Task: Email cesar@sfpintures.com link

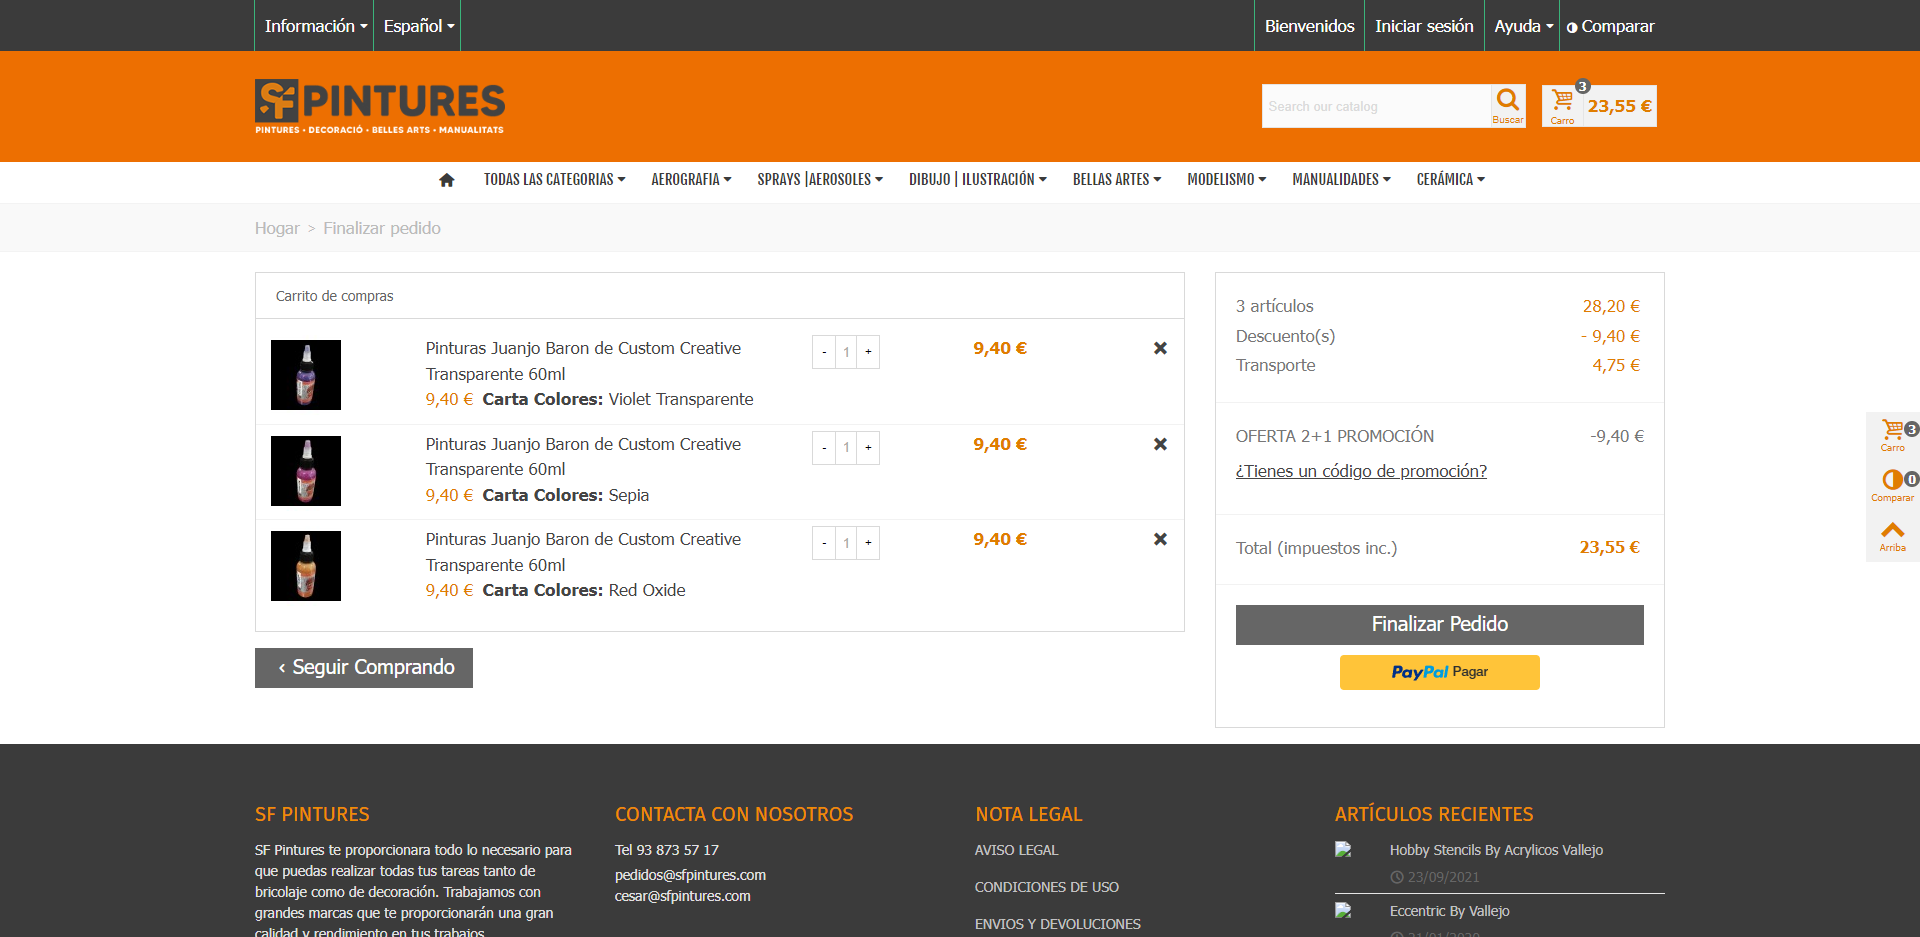Action: (682, 896)
